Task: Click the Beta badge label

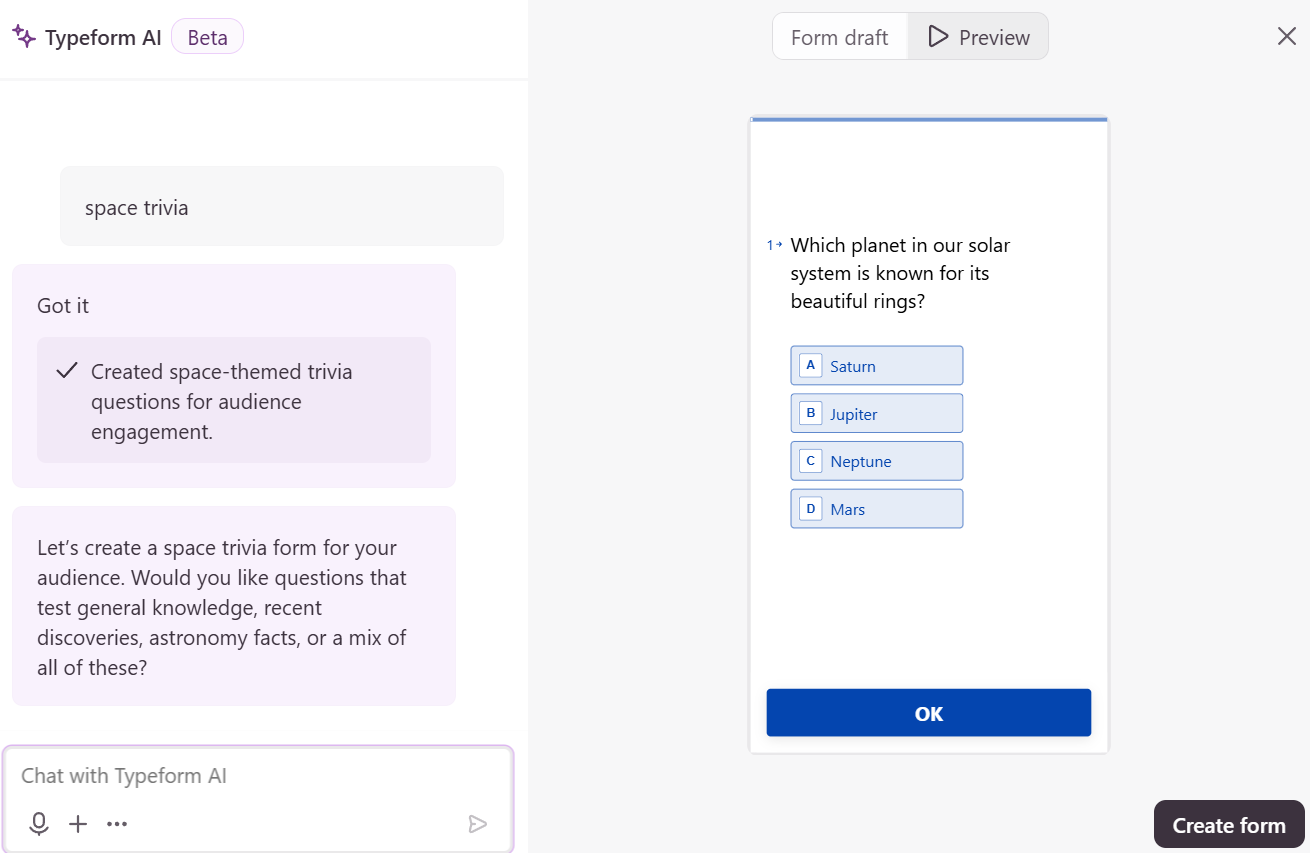Action: [x=207, y=38]
